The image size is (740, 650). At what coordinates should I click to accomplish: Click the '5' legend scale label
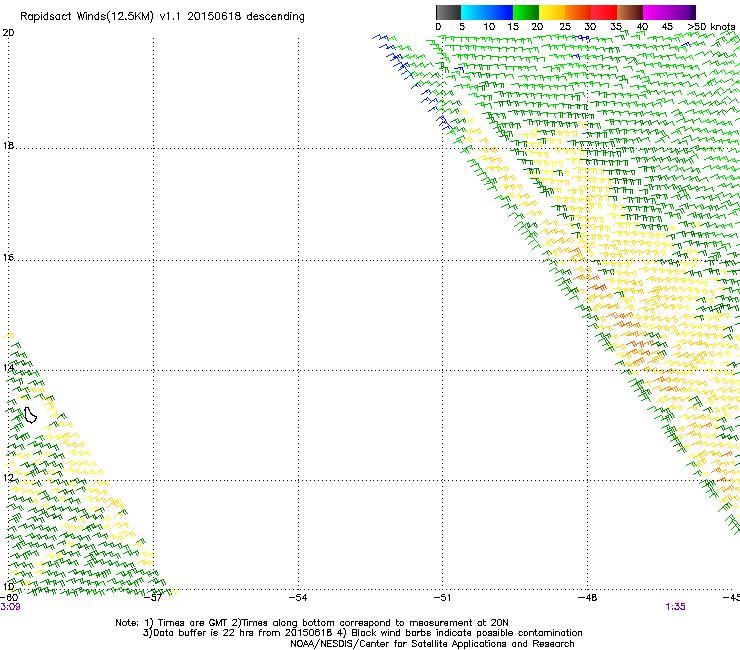(462, 27)
